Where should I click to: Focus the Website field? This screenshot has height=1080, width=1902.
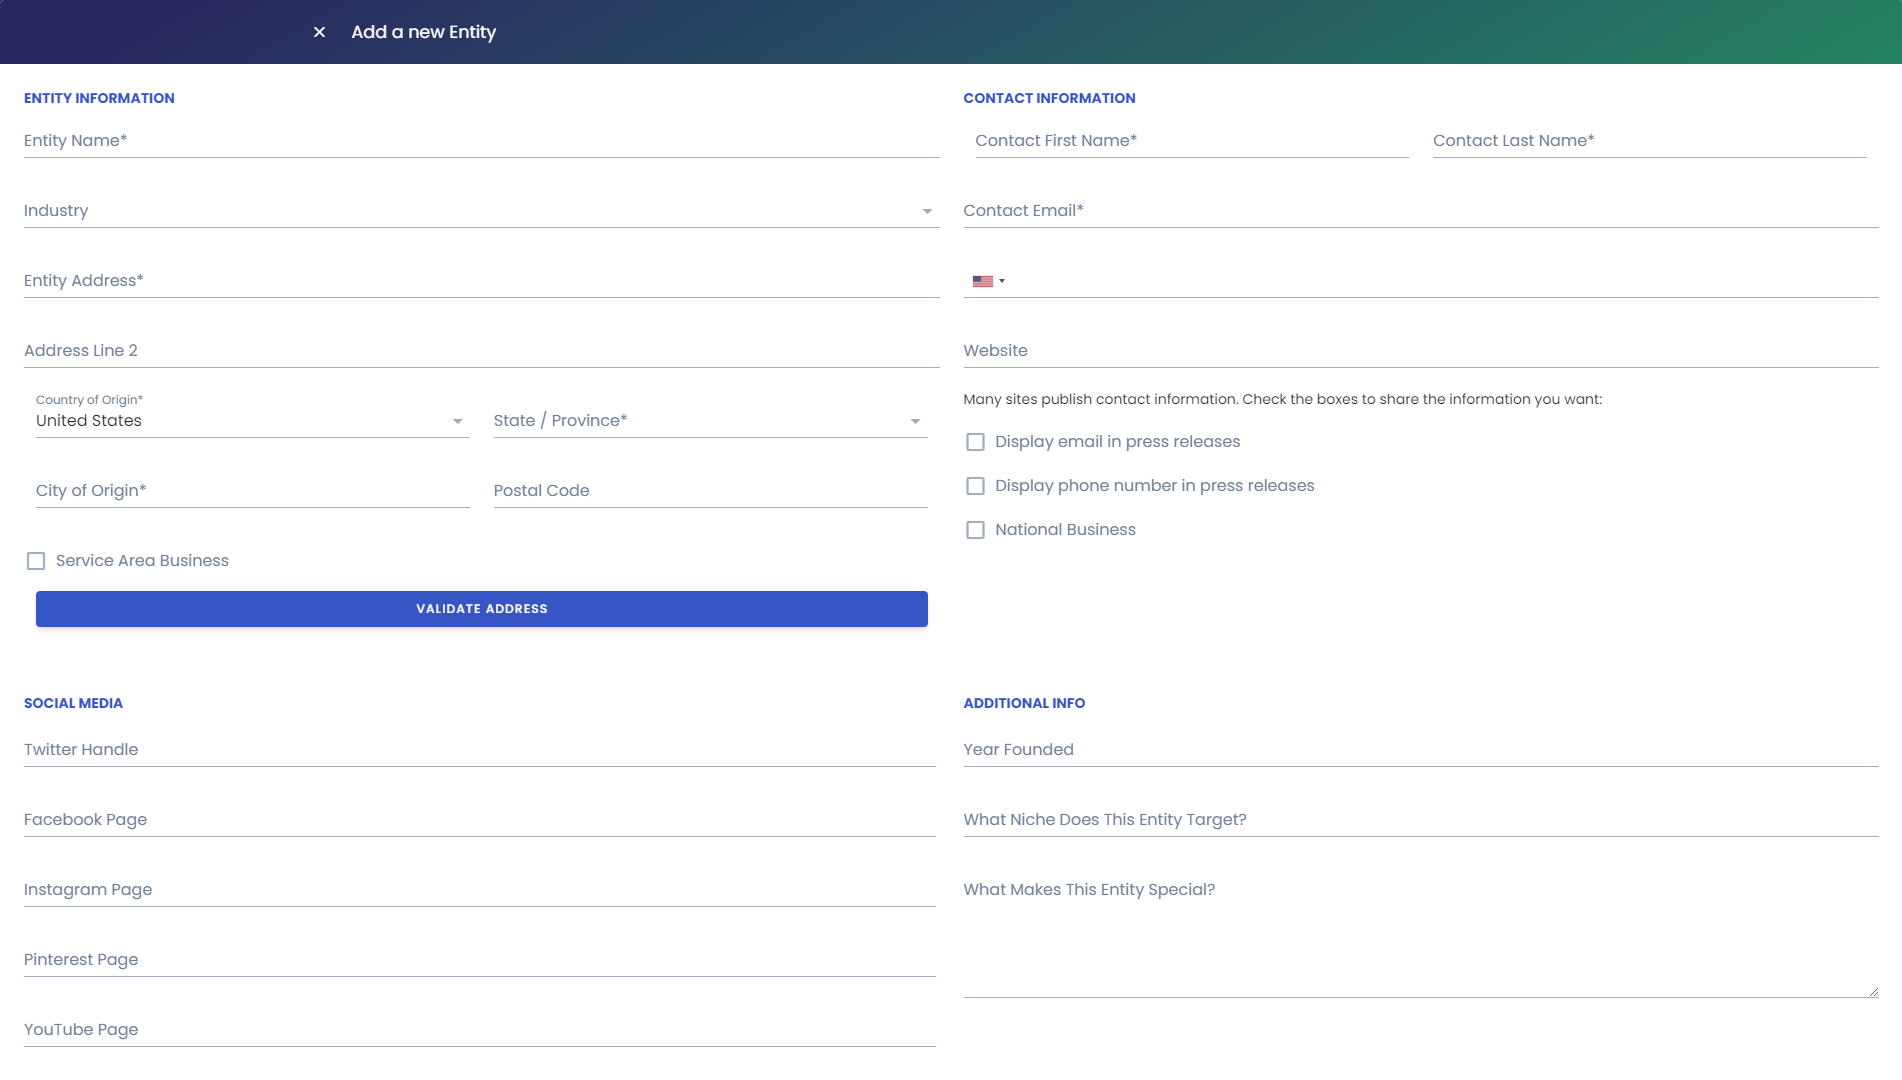pyautogui.click(x=1420, y=351)
